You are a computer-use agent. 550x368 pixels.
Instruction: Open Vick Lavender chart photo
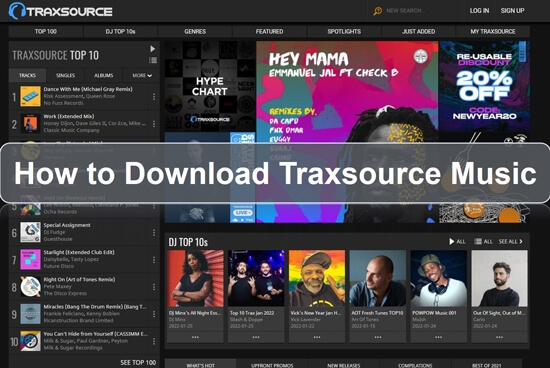click(317, 279)
